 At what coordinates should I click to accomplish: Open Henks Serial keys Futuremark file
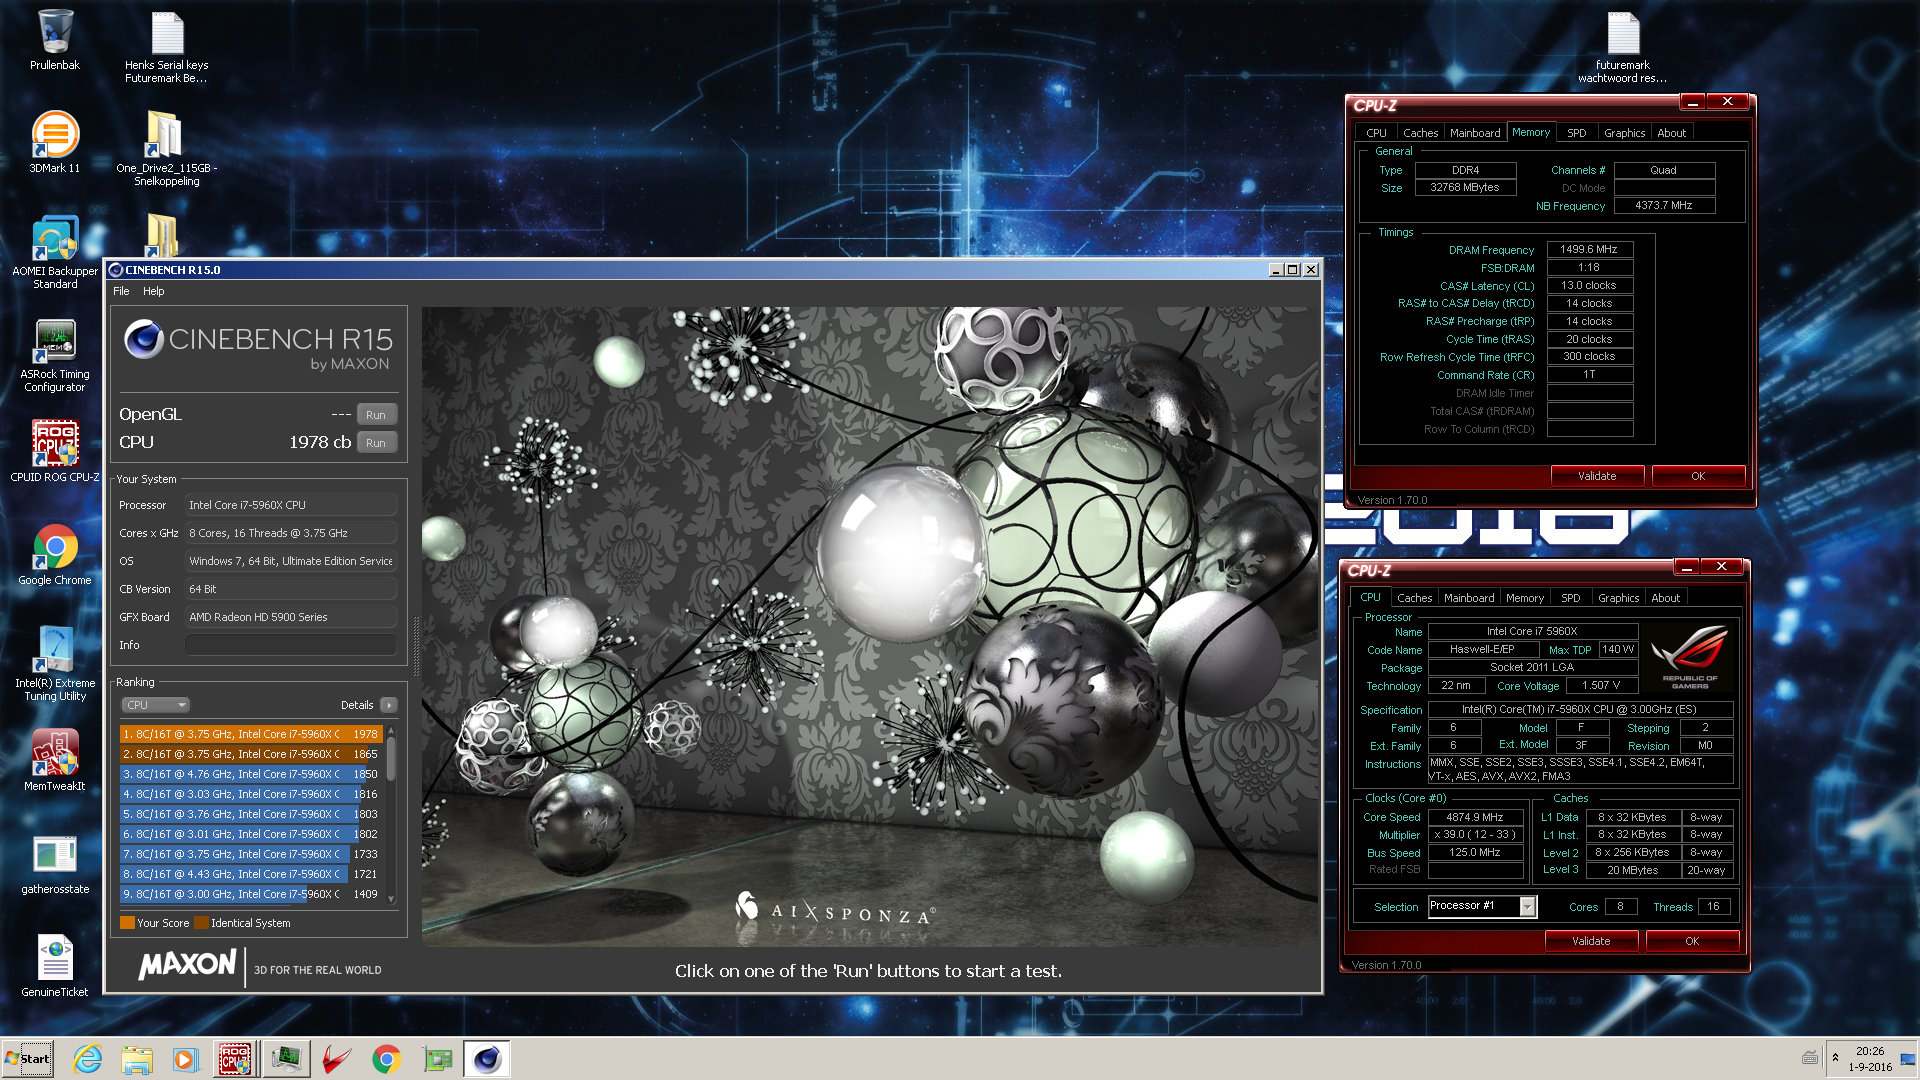pos(166,46)
